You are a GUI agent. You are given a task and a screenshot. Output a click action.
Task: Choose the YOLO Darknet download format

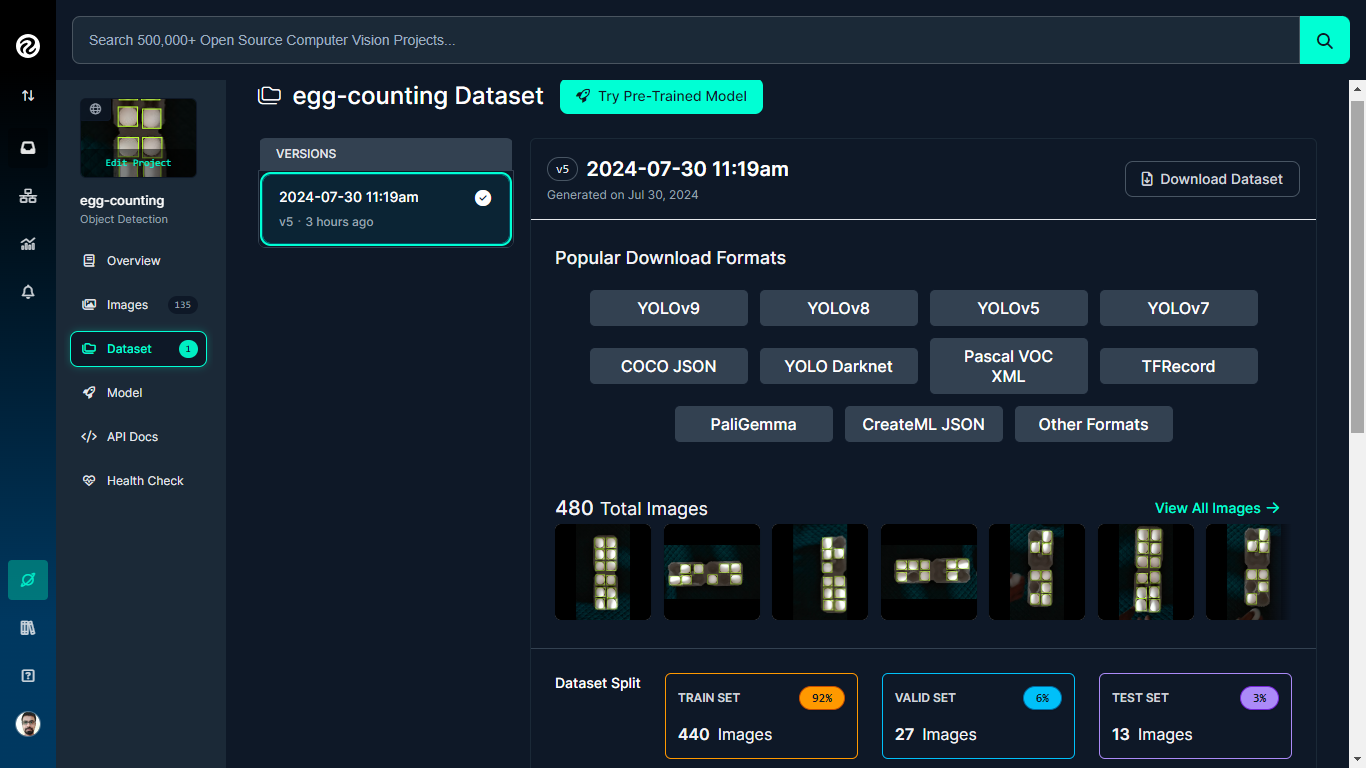[x=839, y=366]
